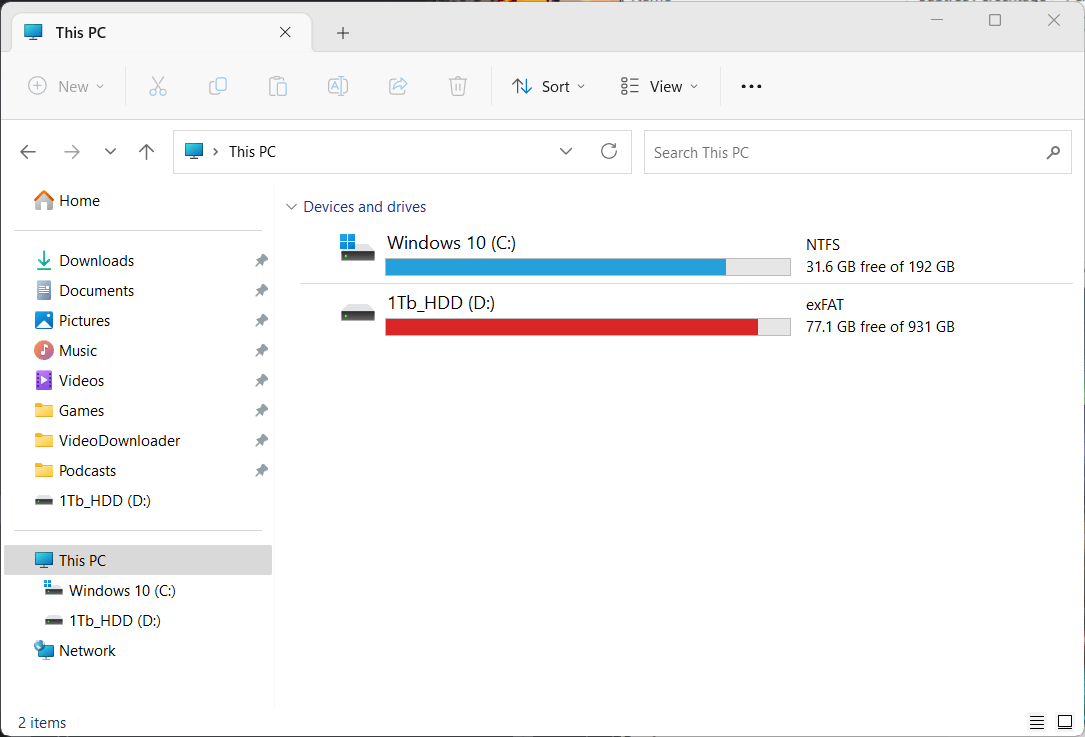This screenshot has height=737, width=1085.
Task: Click the Share icon in toolbar
Action: click(398, 87)
